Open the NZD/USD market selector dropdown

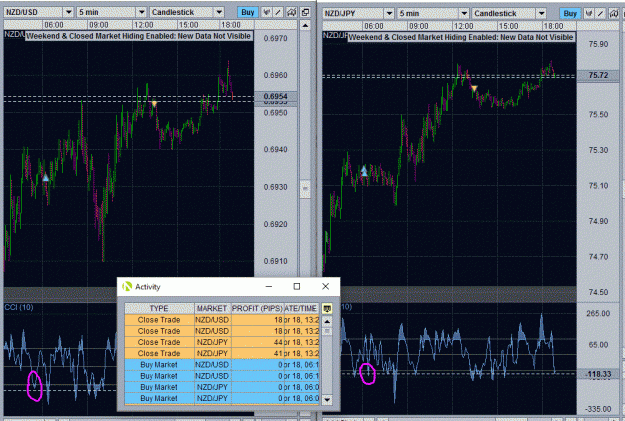(x=39, y=12)
